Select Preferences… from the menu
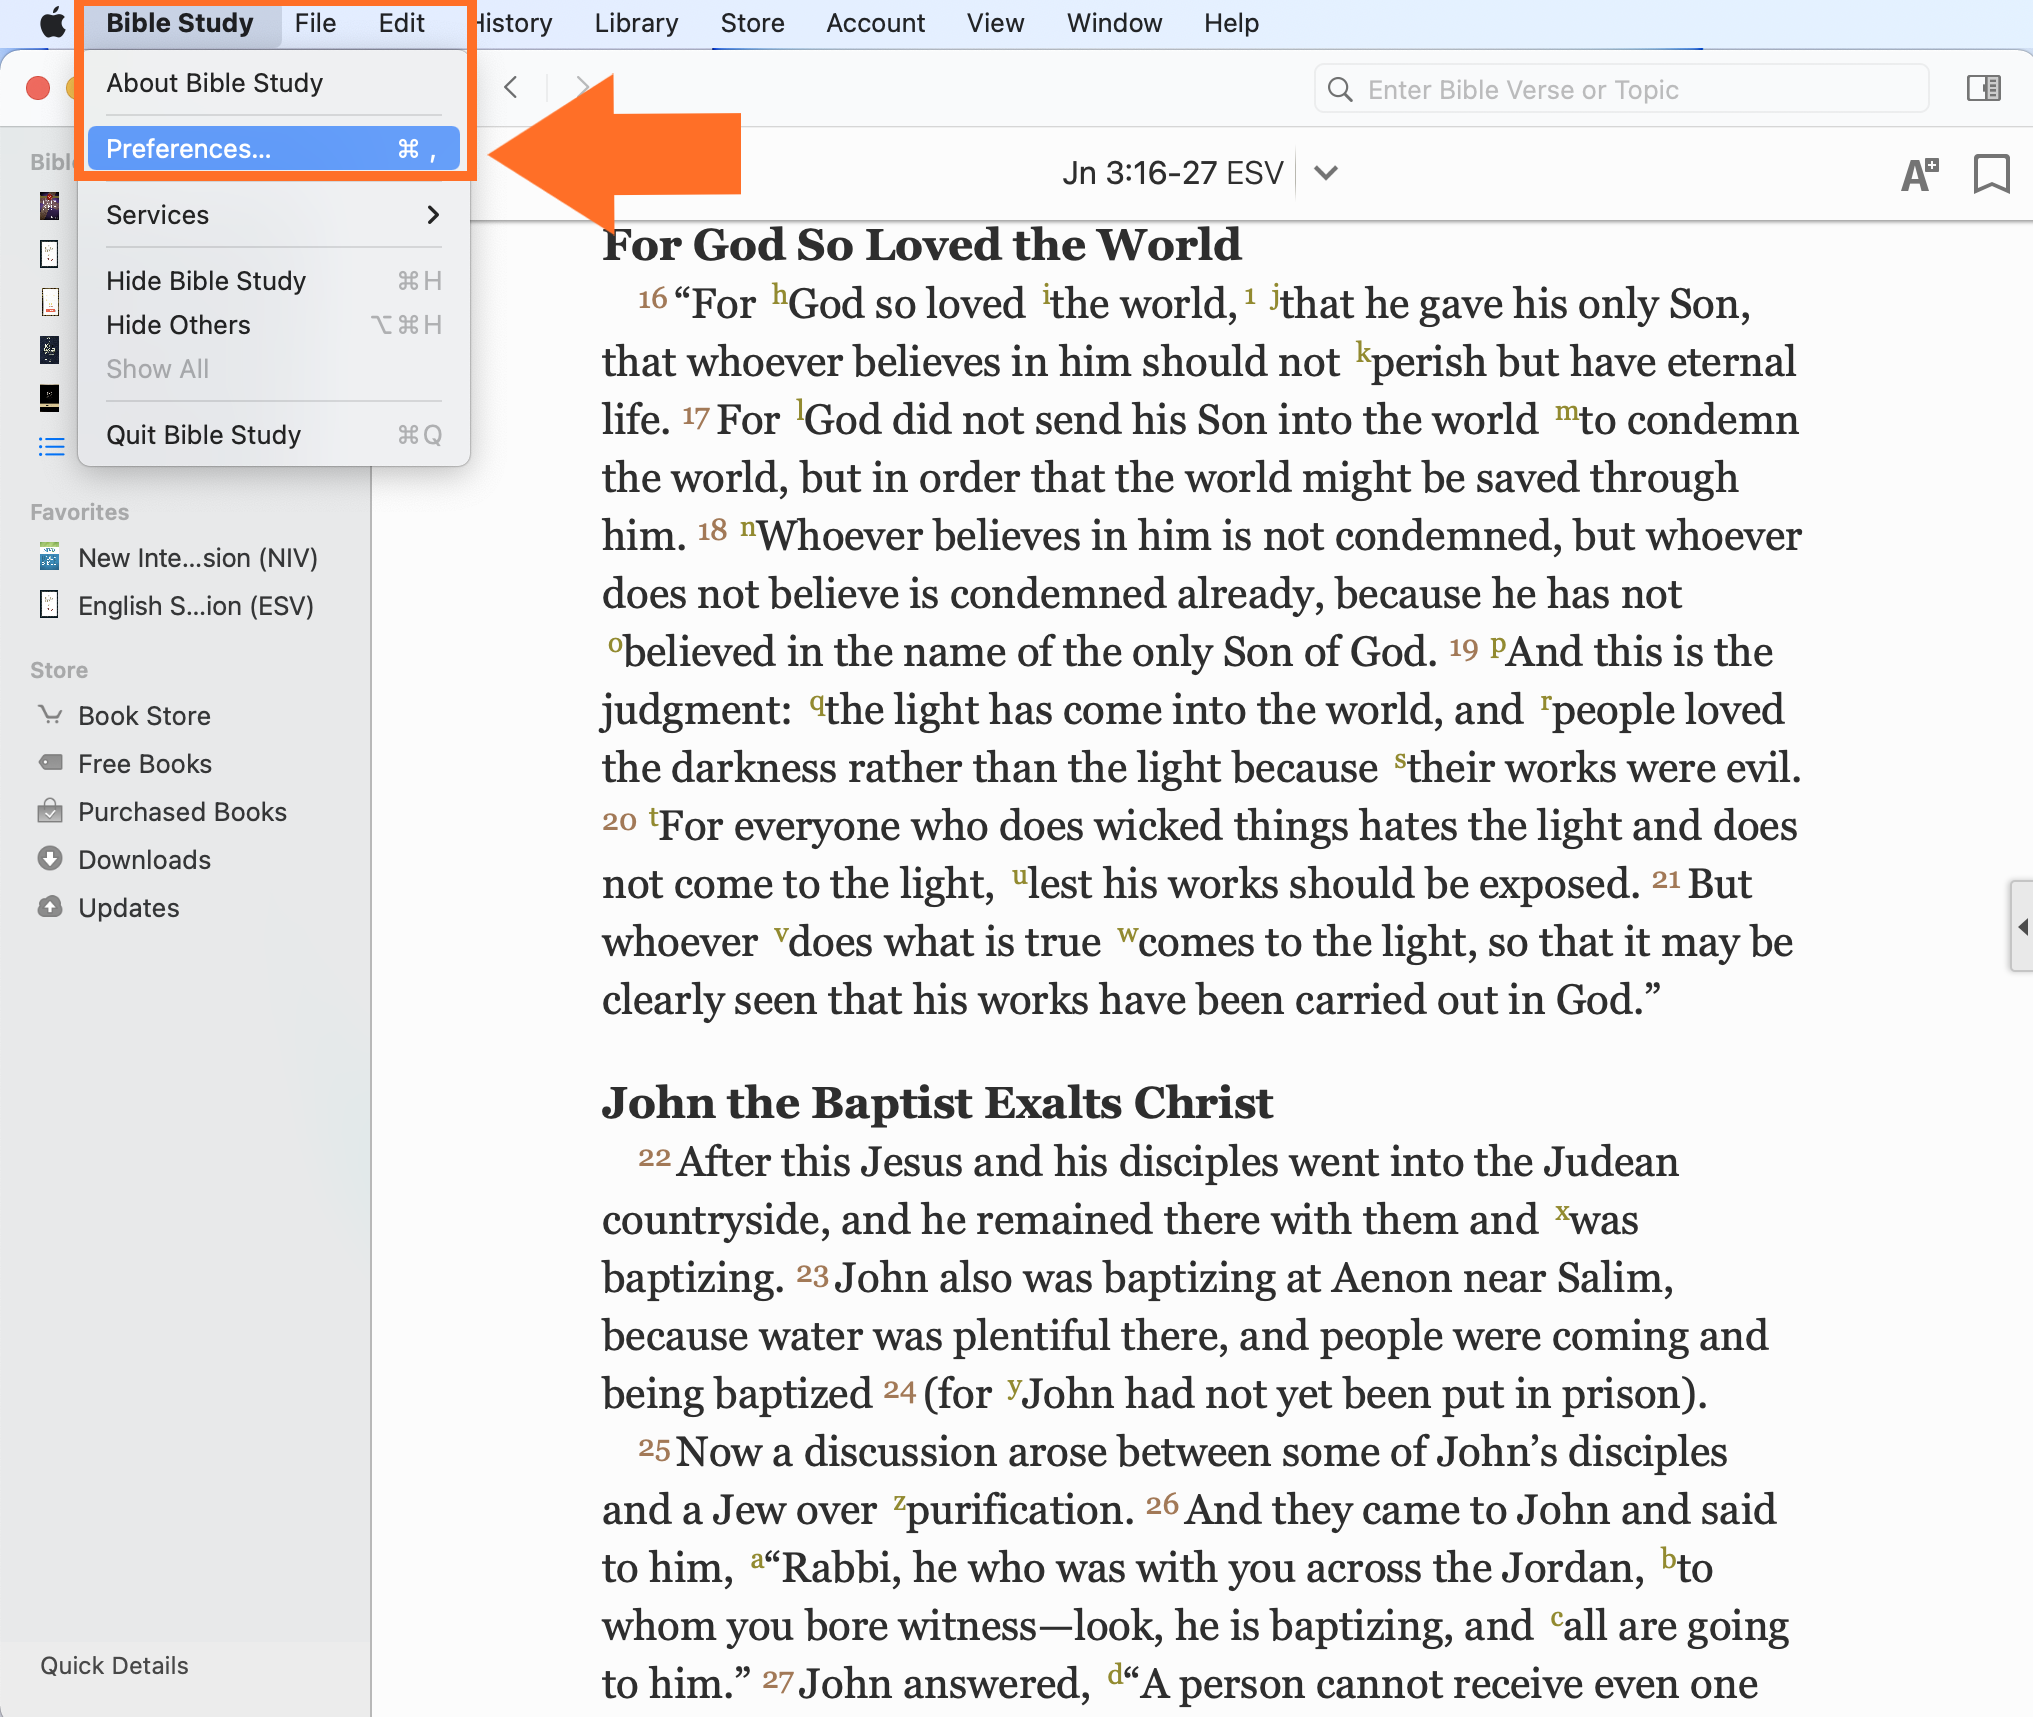This screenshot has width=2033, height=1717. click(x=273, y=149)
